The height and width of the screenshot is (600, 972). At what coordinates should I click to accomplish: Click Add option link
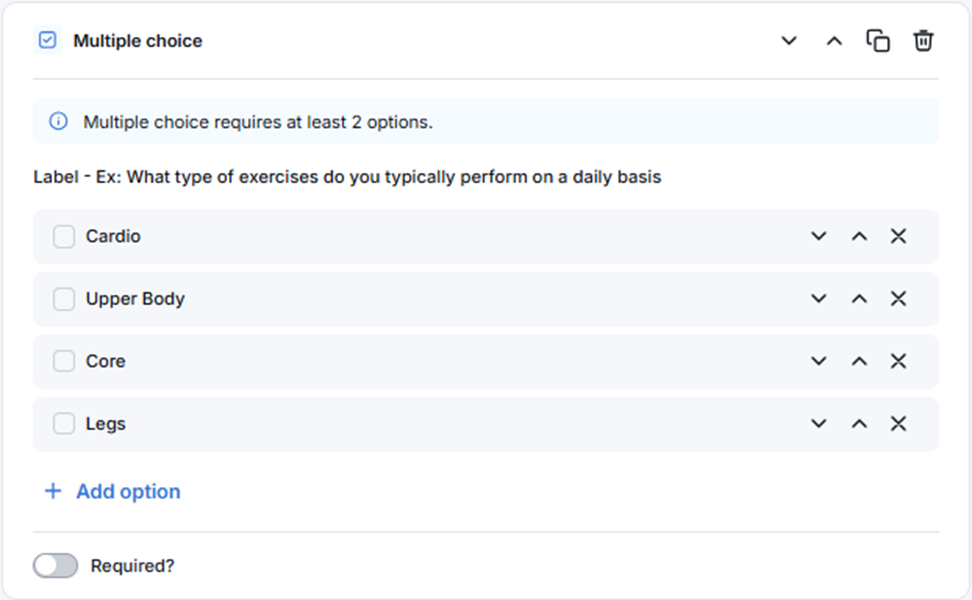(128, 492)
